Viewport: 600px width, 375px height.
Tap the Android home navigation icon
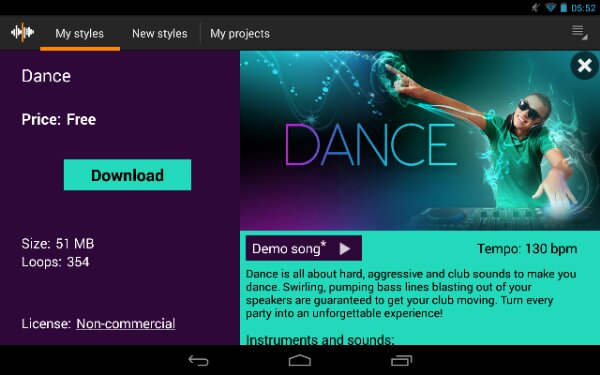(x=300, y=360)
